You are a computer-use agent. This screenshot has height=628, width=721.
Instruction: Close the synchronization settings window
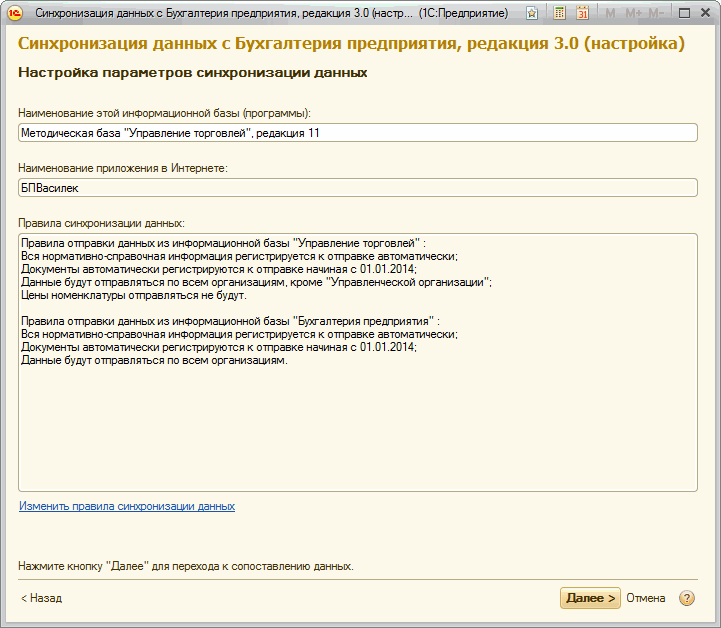[705, 13]
